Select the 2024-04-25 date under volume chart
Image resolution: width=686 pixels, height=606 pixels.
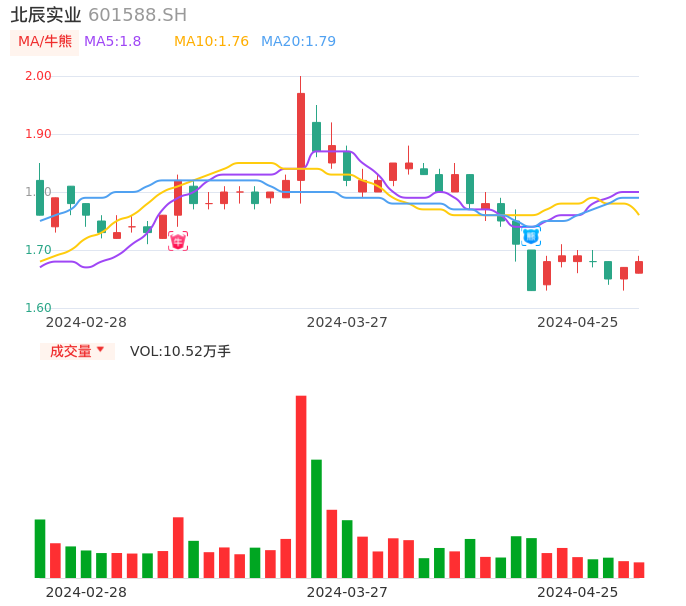[x=577, y=592]
